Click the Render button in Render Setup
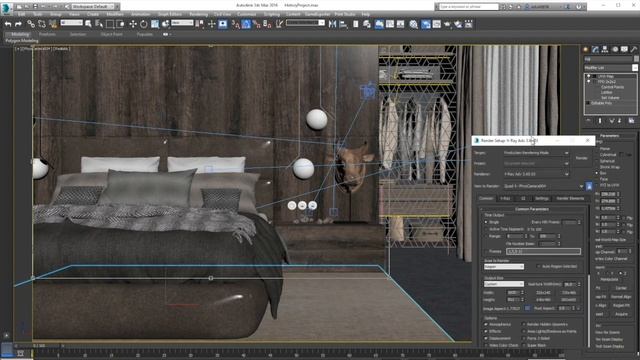 click(581, 158)
